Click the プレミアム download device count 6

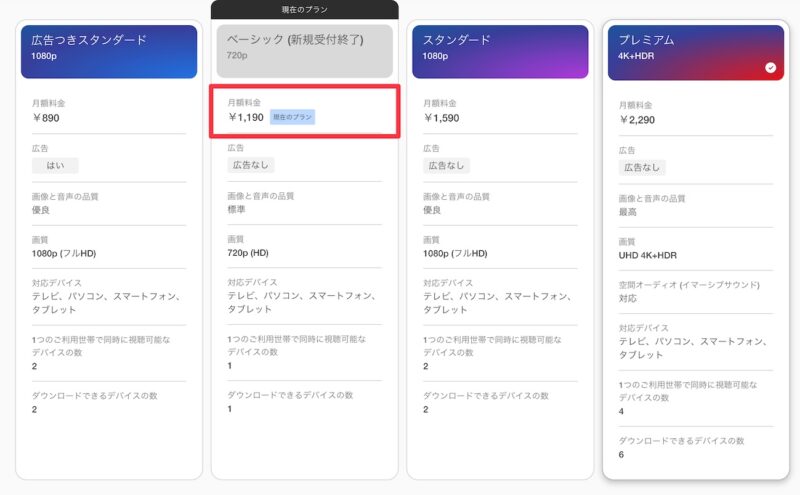pos(622,455)
